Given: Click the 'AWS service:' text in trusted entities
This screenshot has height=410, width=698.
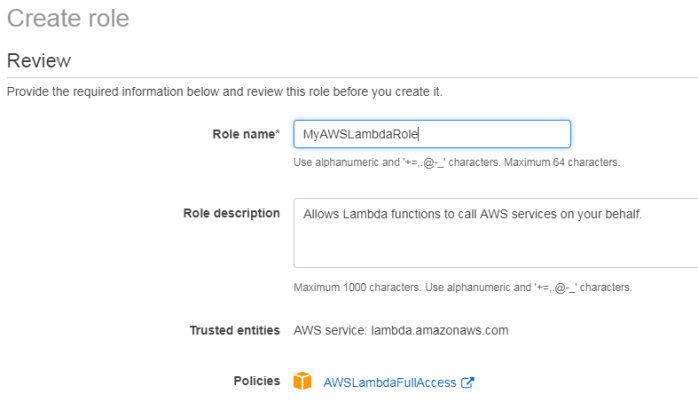Looking at the screenshot, I should (328, 330).
